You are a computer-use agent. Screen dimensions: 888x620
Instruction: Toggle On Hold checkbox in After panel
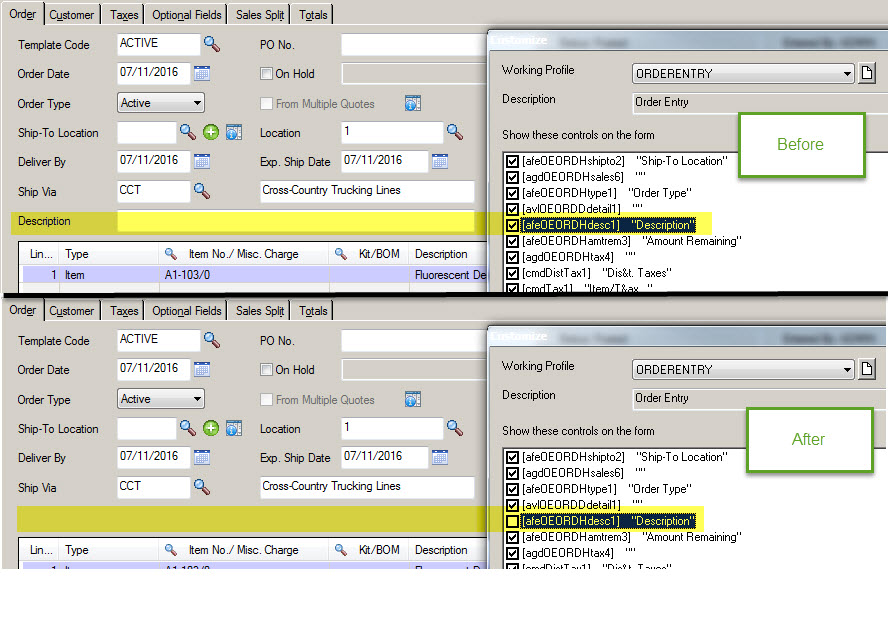pyautogui.click(x=266, y=370)
